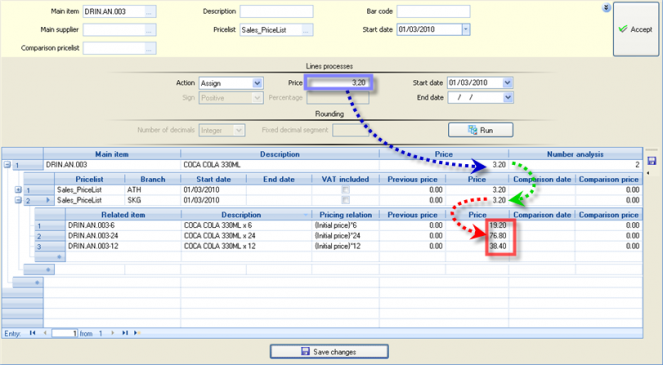The width and height of the screenshot is (663, 365).
Task: Toggle VAT included for ATH row
Action: (346, 190)
